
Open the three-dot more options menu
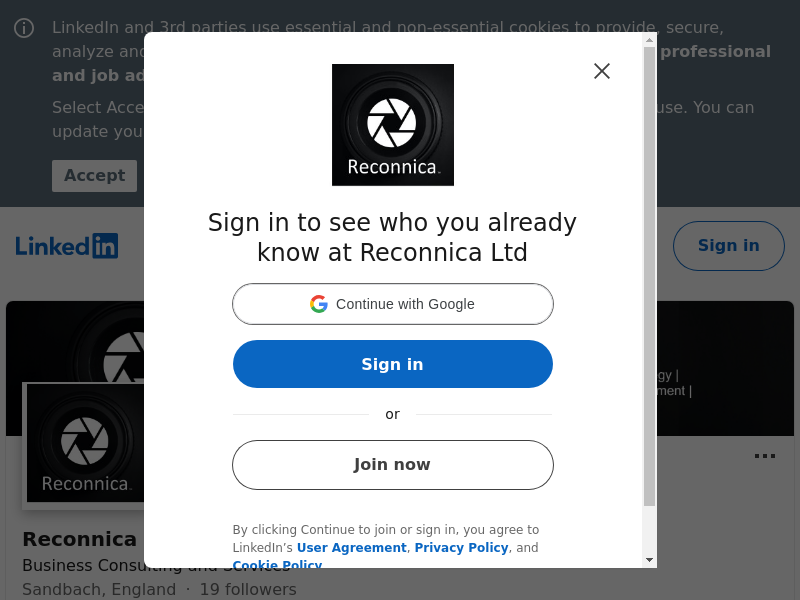pos(764,456)
